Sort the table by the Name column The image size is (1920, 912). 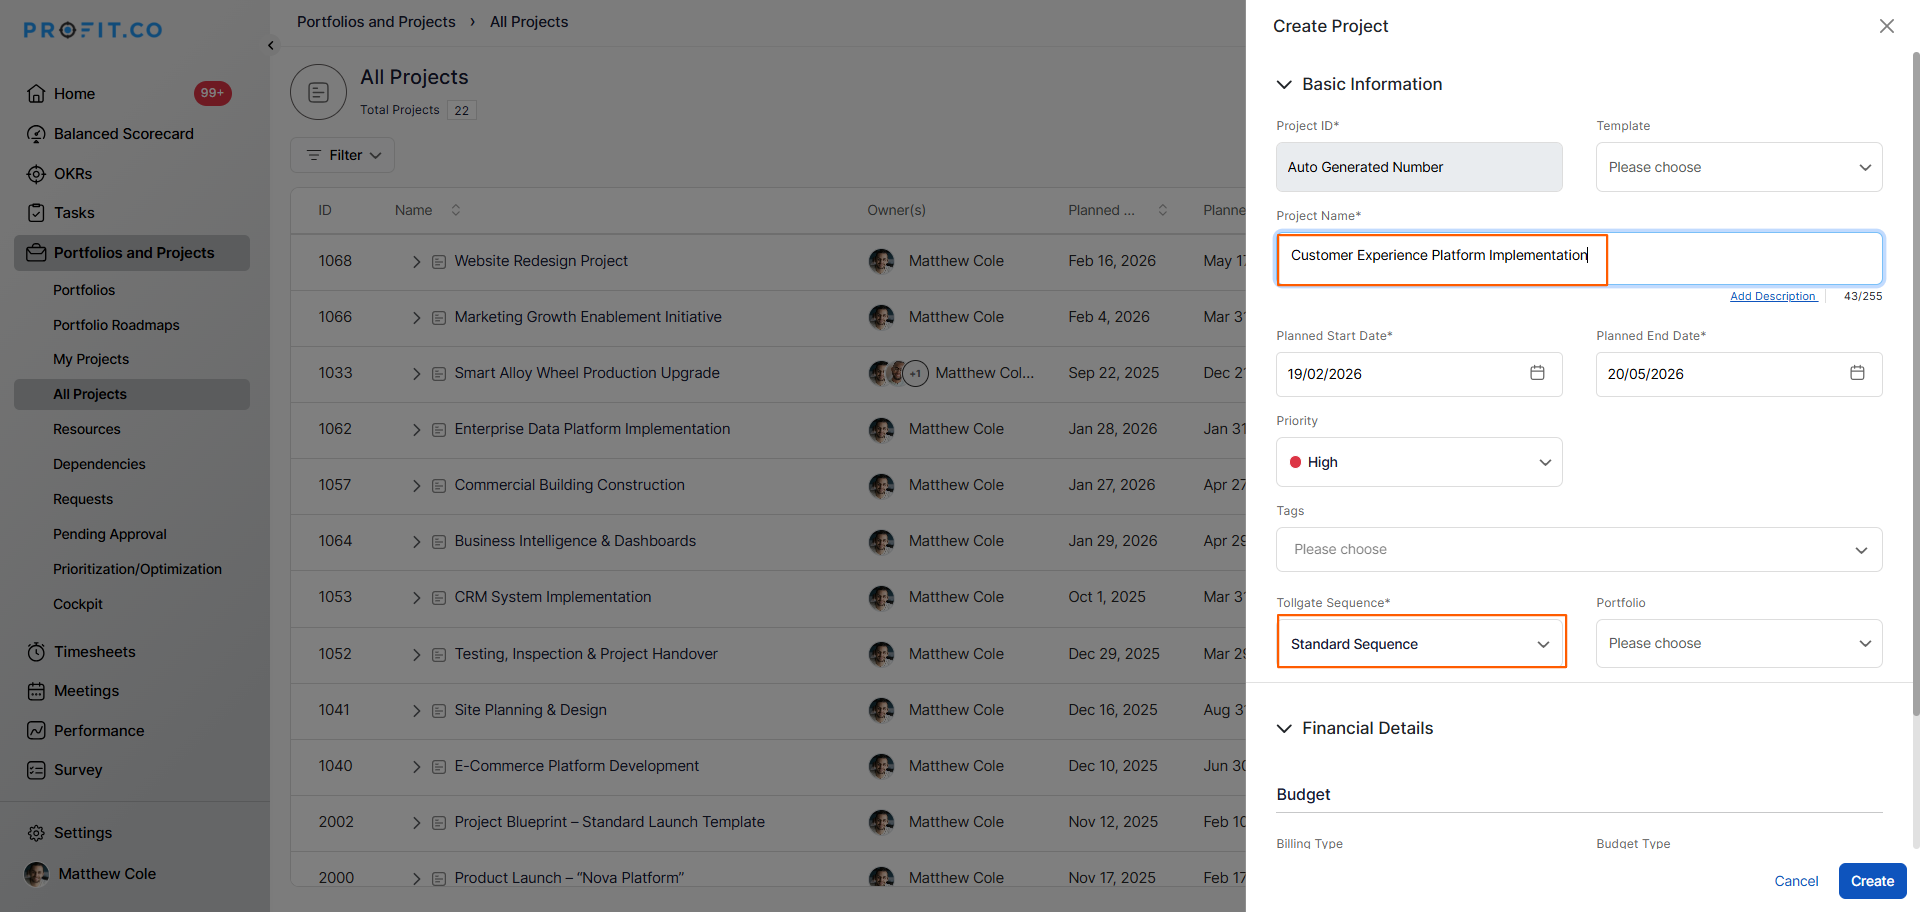[x=456, y=210]
